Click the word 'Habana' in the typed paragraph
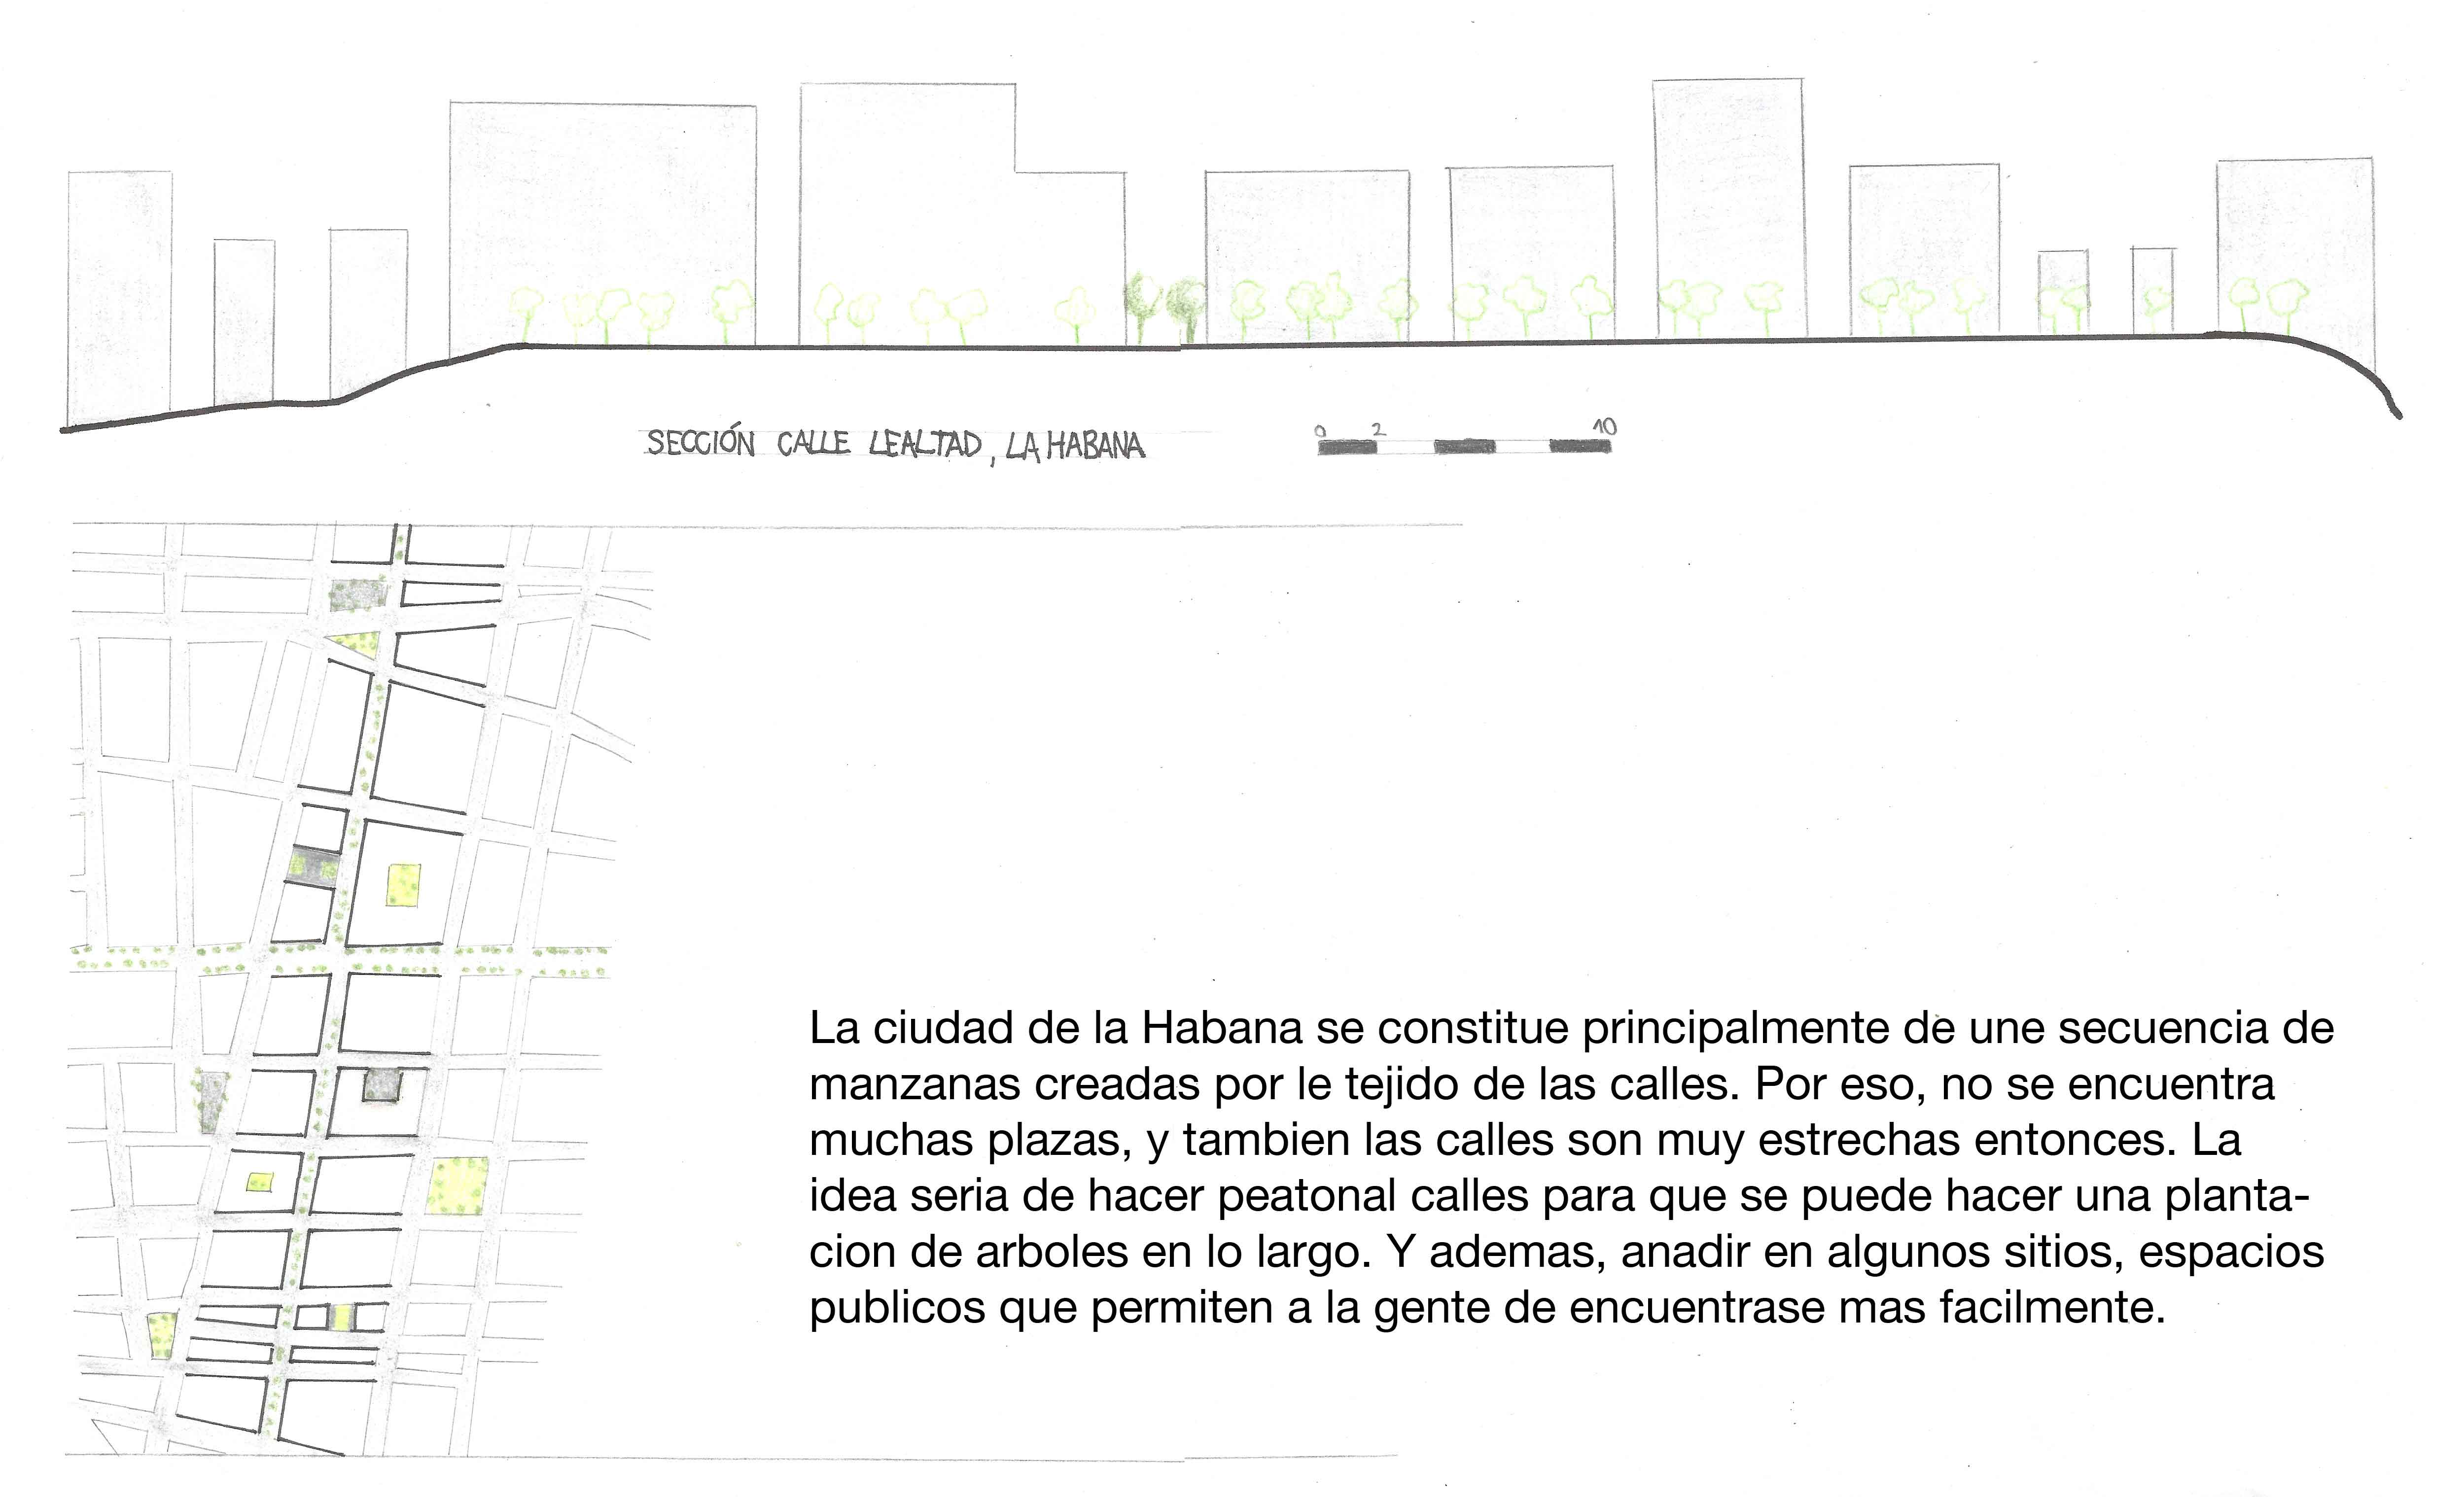This screenshot has height=1497, width=2464. (x=1222, y=1028)
